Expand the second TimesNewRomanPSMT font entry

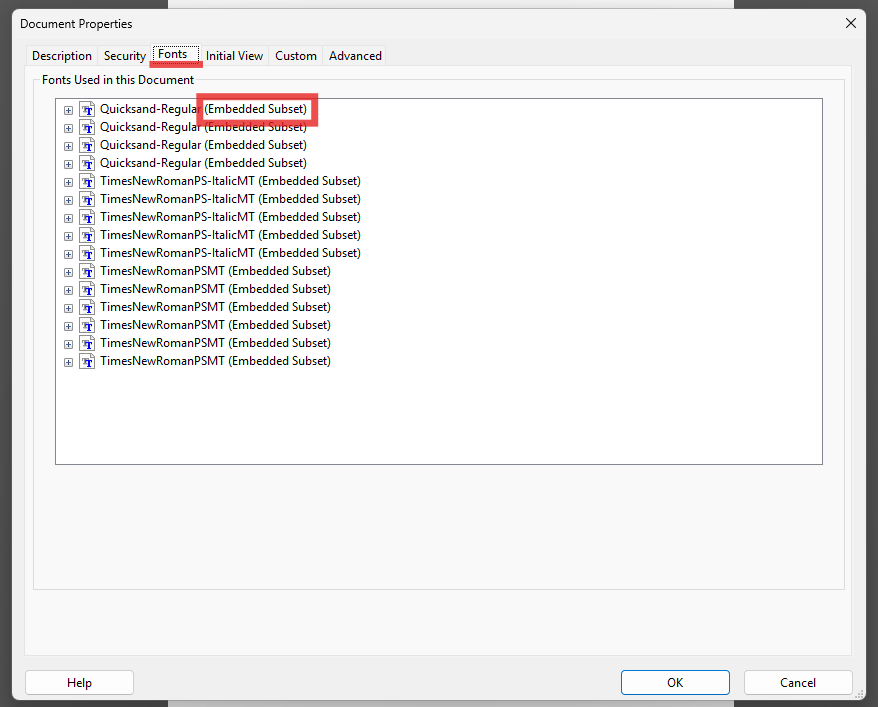pyautogui.click(x=68, y=290)
